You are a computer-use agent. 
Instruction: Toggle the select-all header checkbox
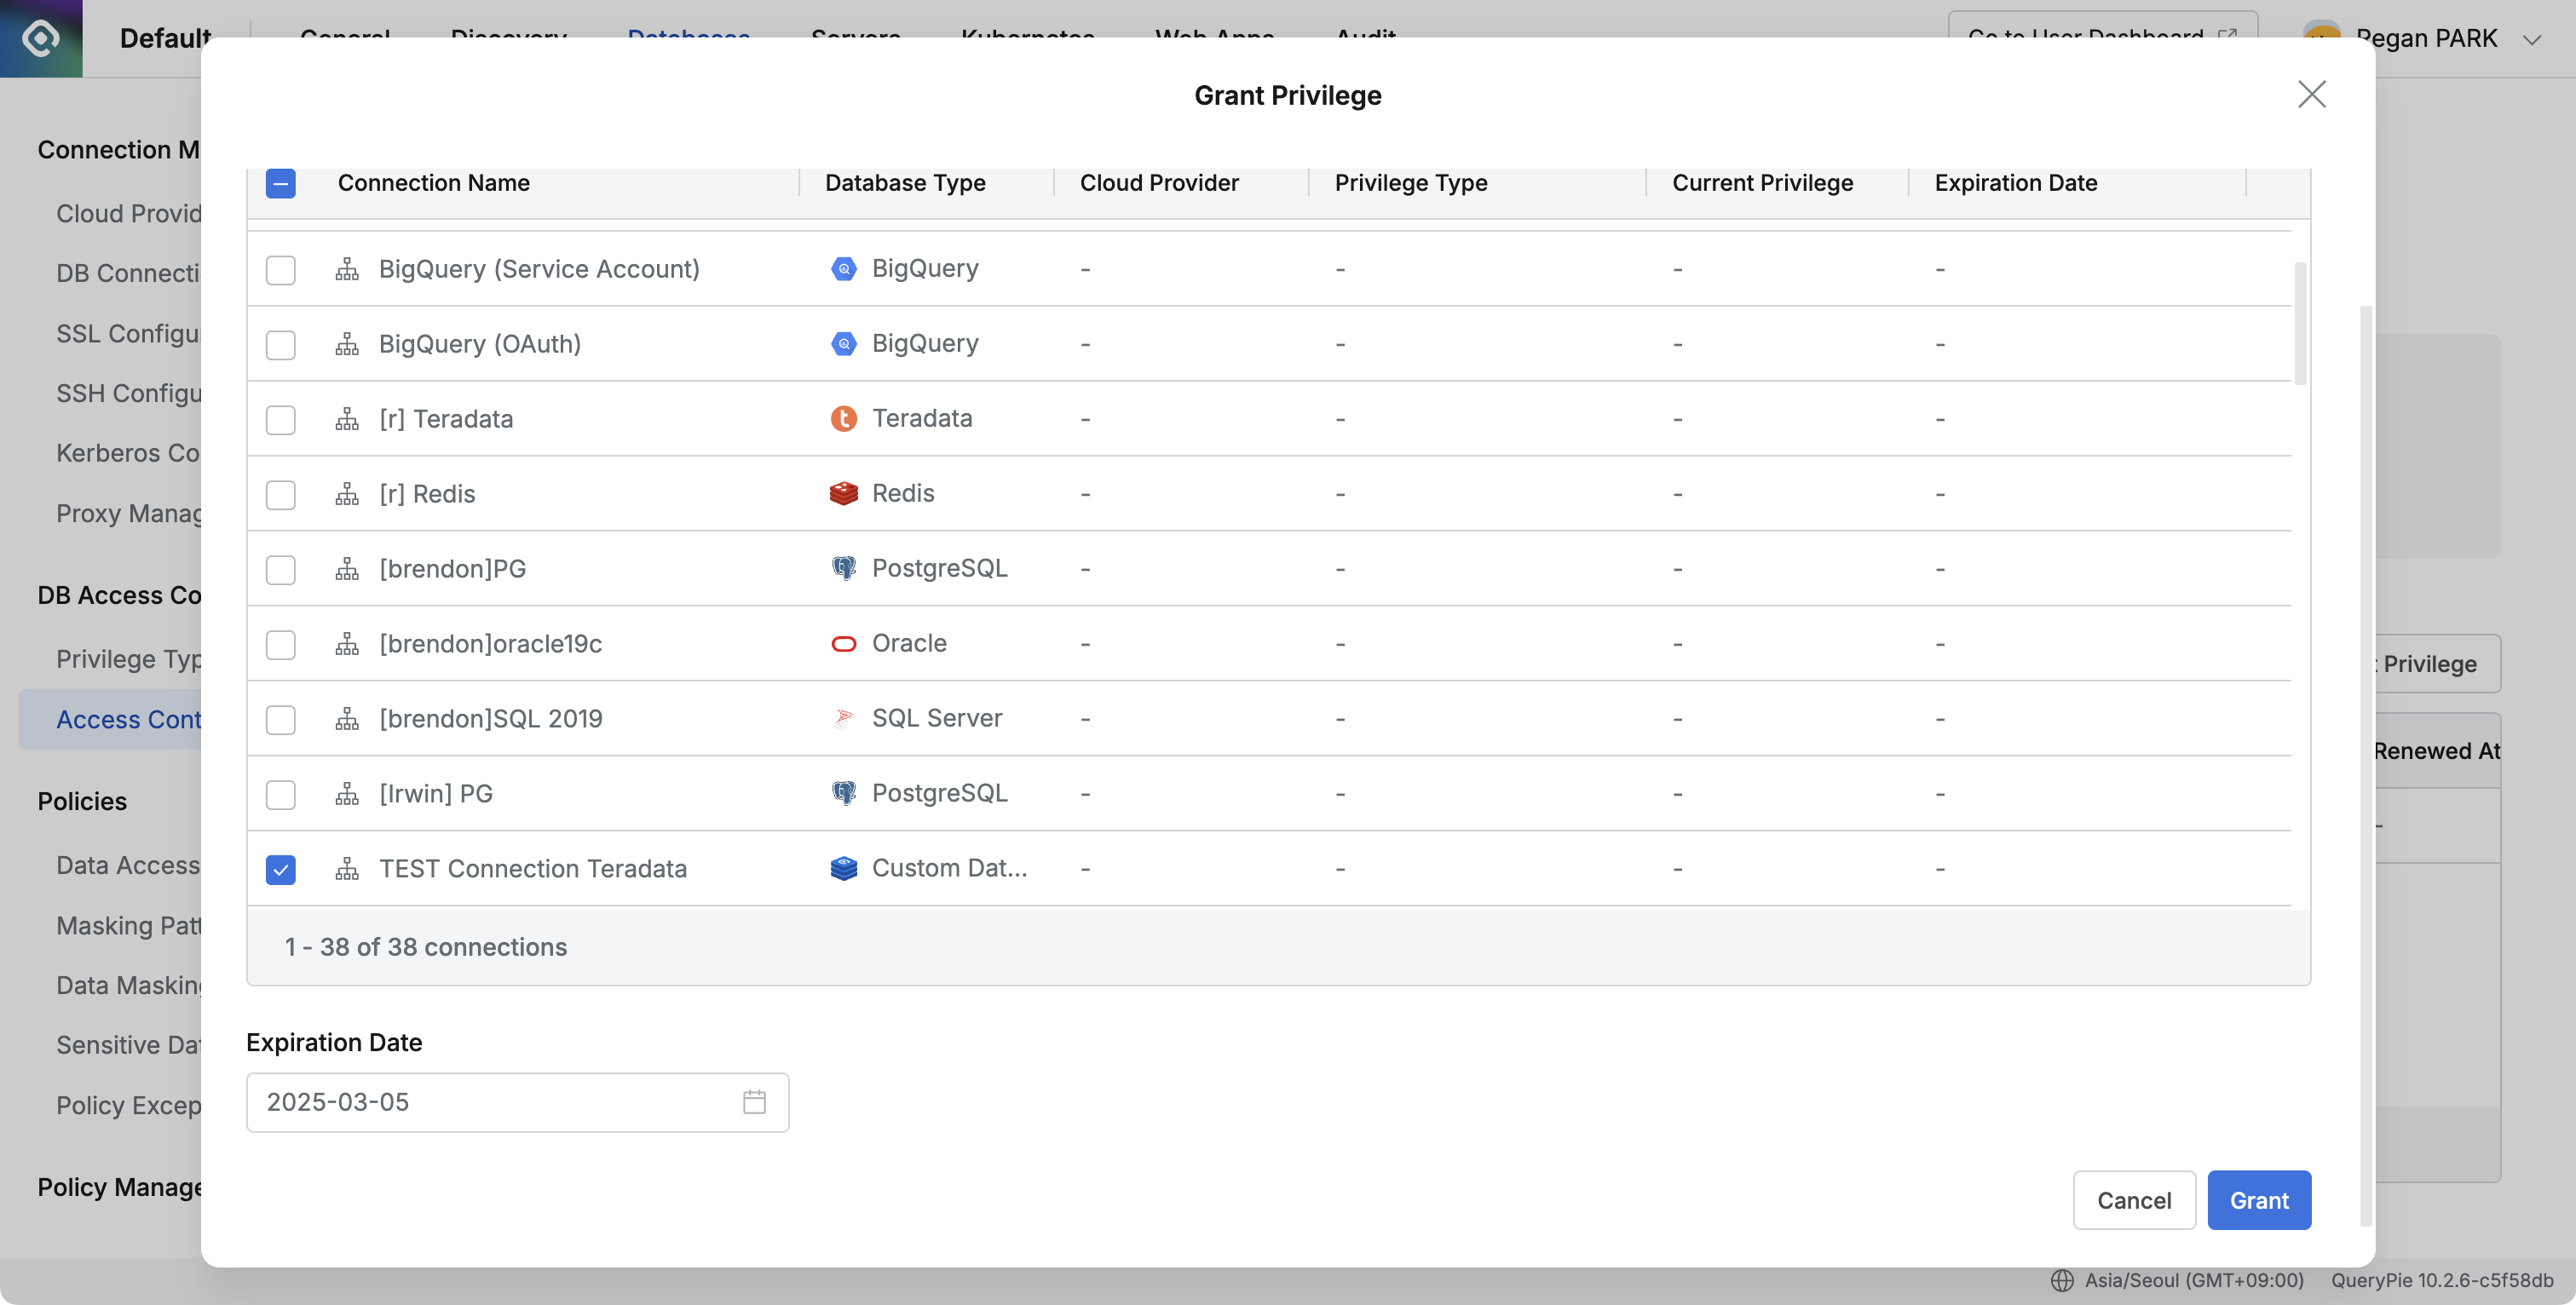point(281,183)
